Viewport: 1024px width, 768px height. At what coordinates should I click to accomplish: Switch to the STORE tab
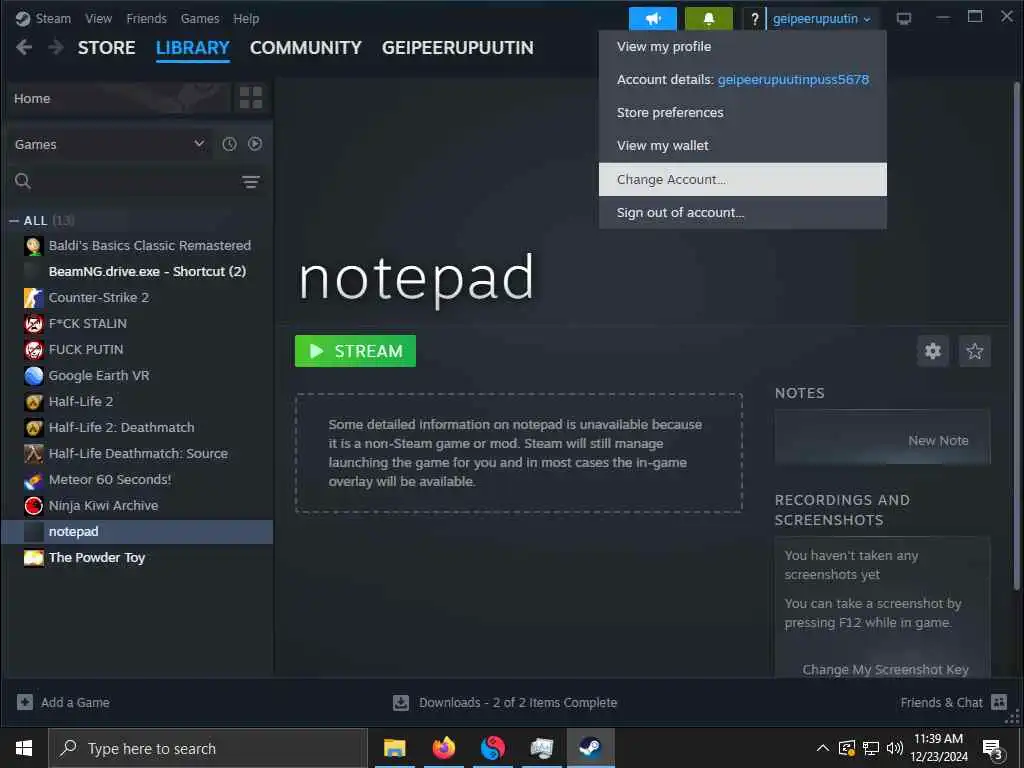coord(106,48)
